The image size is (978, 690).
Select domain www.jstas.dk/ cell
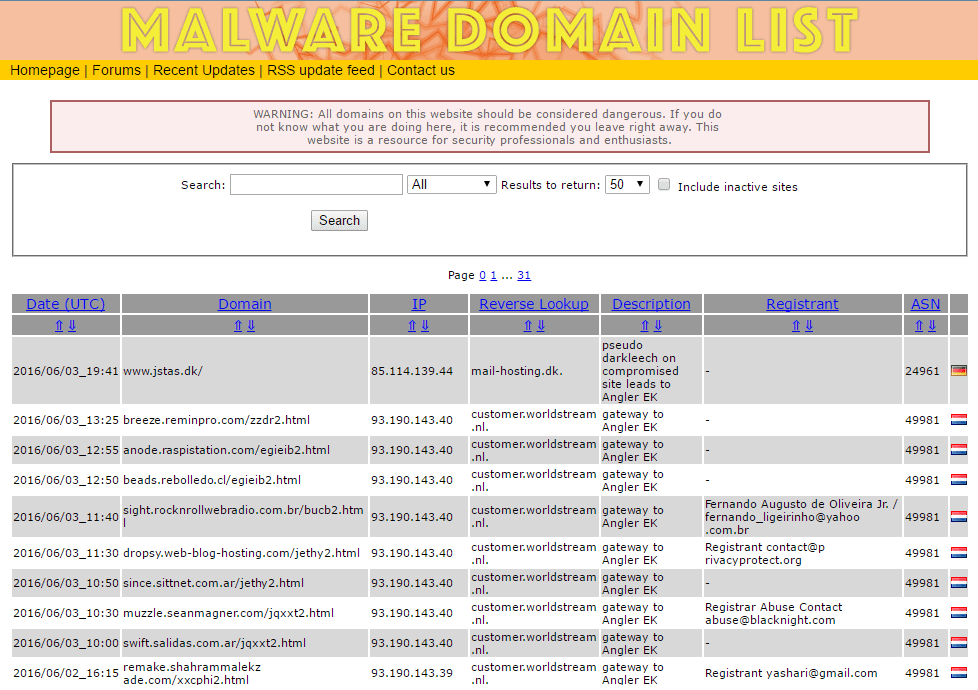[244, 371]
